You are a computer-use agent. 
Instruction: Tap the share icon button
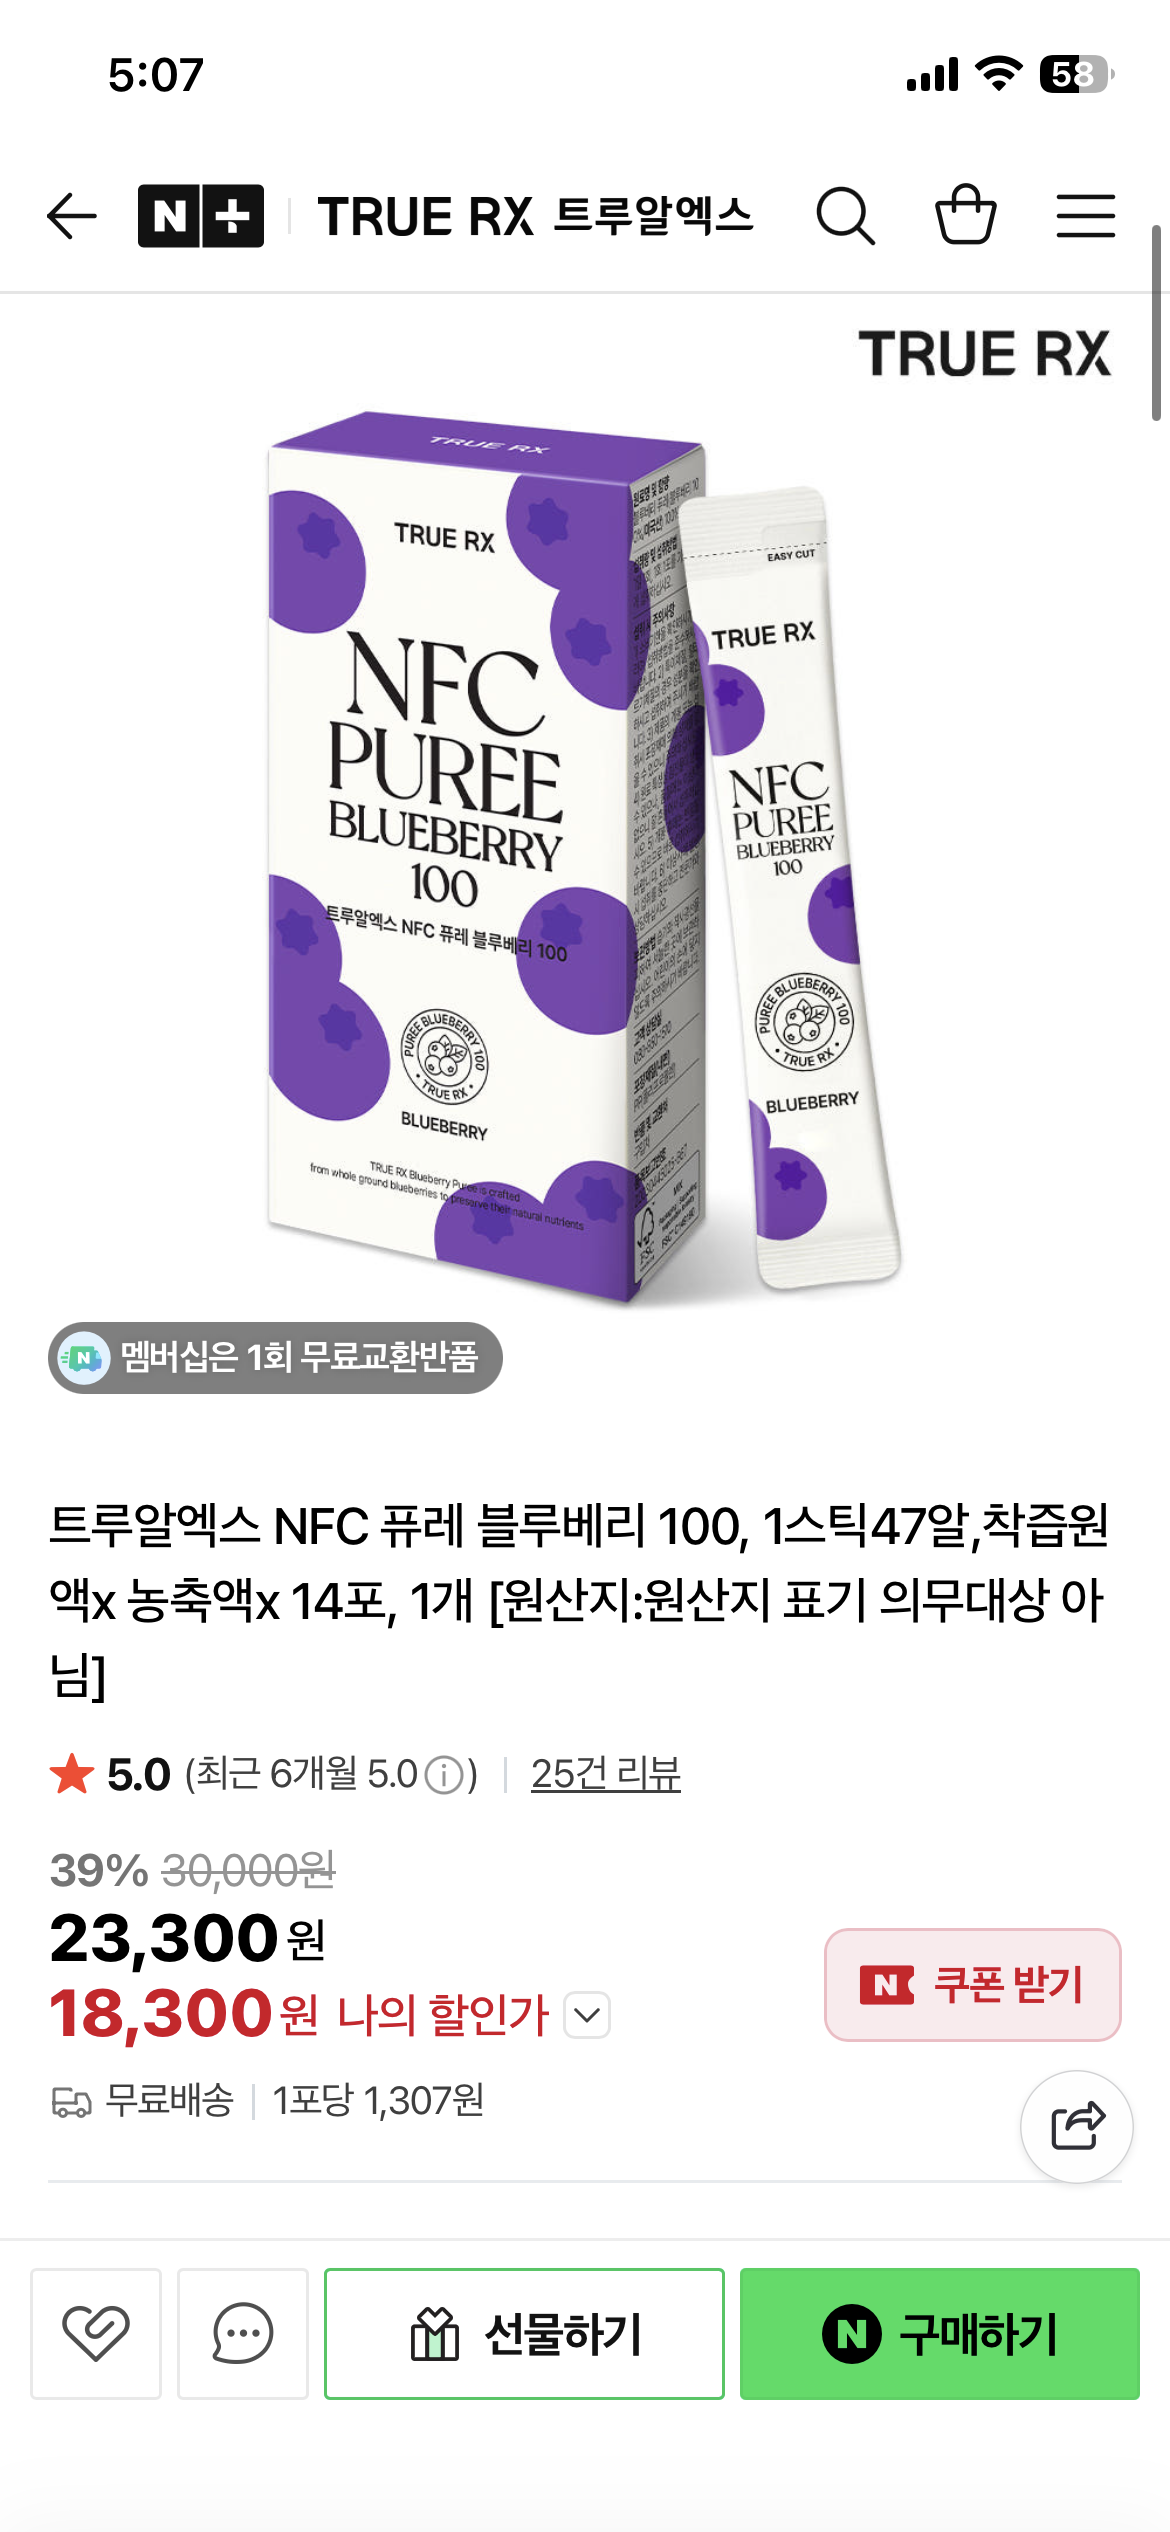[x=1077, y=2126]
